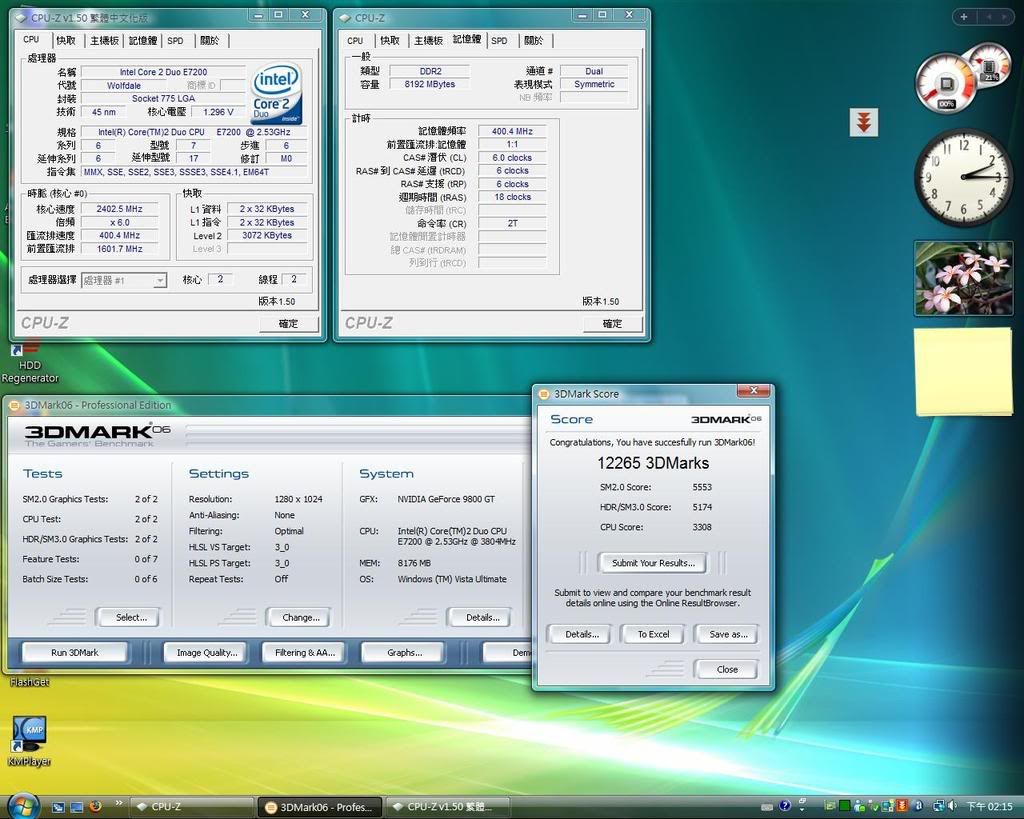The width and height of the screenshot is (1024, 819).
Task: Expand the processor selection dropdown in CPU-Z
Action: (x=160, y=281)
